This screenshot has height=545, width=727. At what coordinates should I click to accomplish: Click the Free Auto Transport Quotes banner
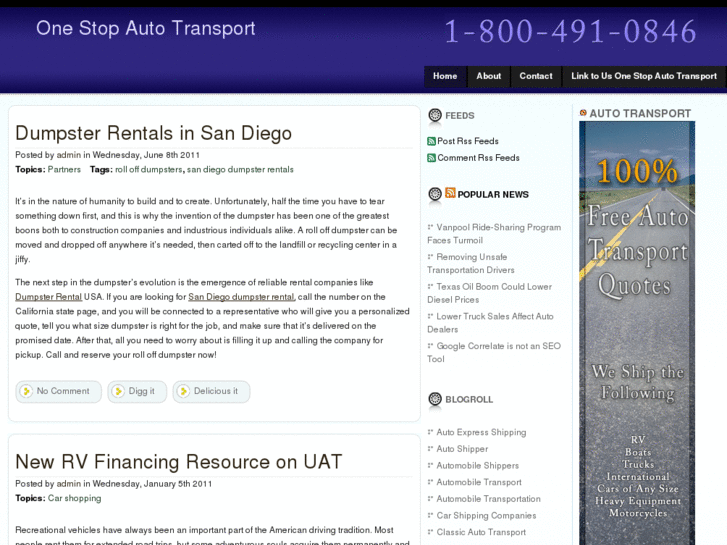pos(637,333)
